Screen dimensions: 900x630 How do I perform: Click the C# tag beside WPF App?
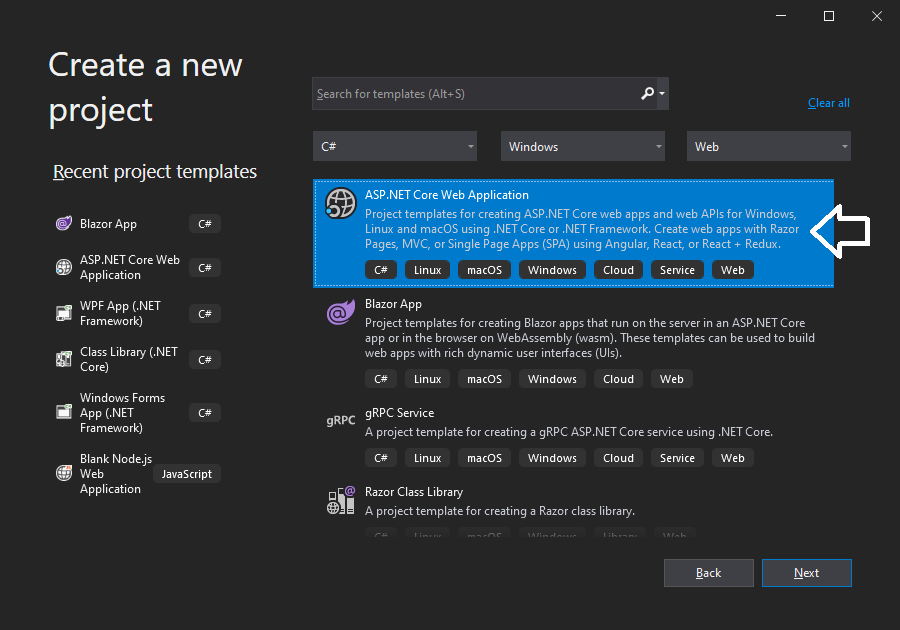pos(205,314)
